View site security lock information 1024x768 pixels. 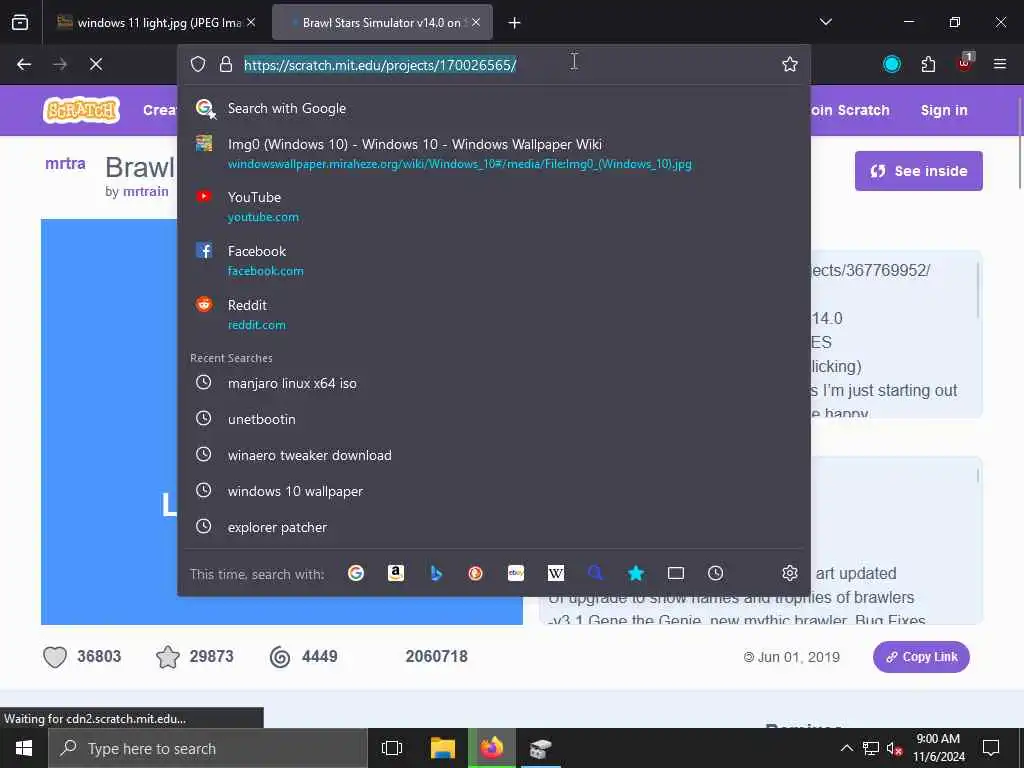tap(226, 64)
